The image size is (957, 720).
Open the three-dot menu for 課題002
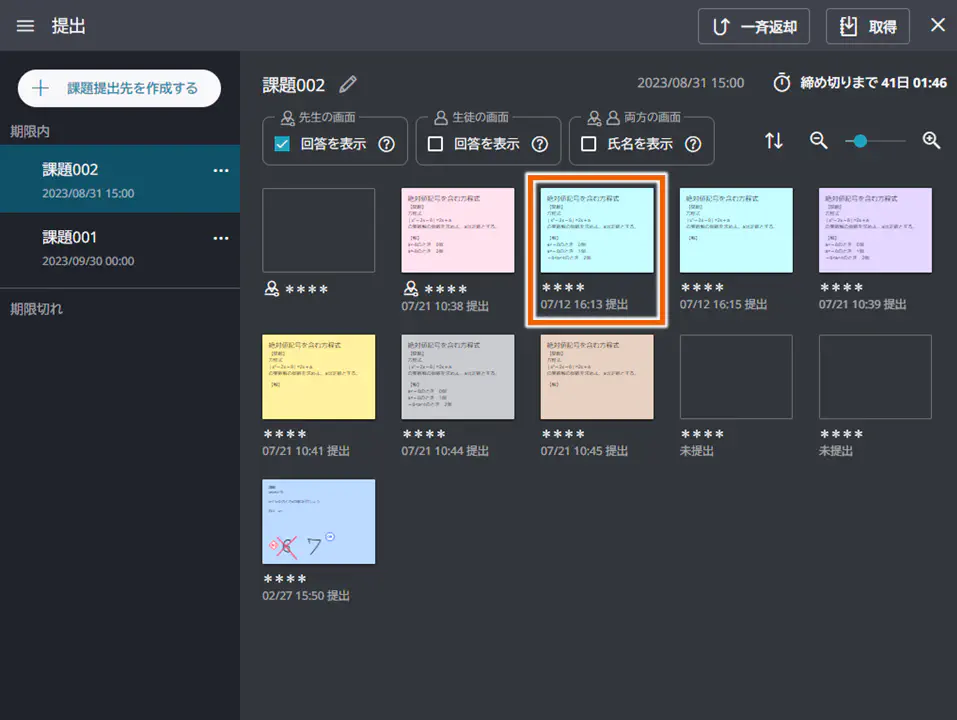pyautogui.click(x=221, y=171)
